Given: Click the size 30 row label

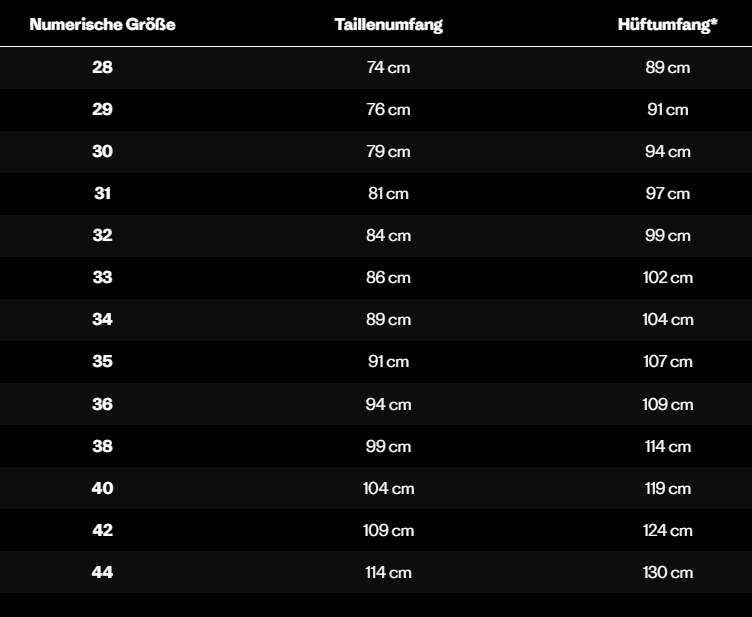Looking at the screenshot, I should [103, 152].
